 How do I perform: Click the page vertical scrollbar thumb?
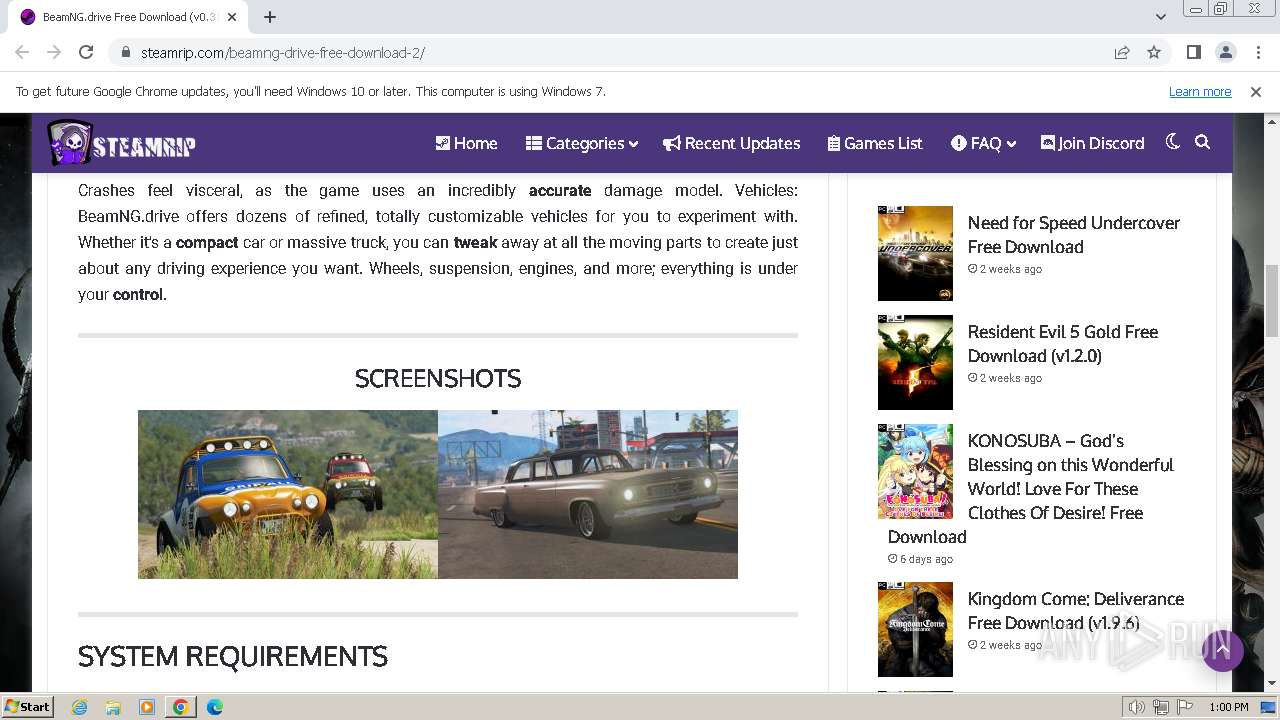(x=1272, y=300)
